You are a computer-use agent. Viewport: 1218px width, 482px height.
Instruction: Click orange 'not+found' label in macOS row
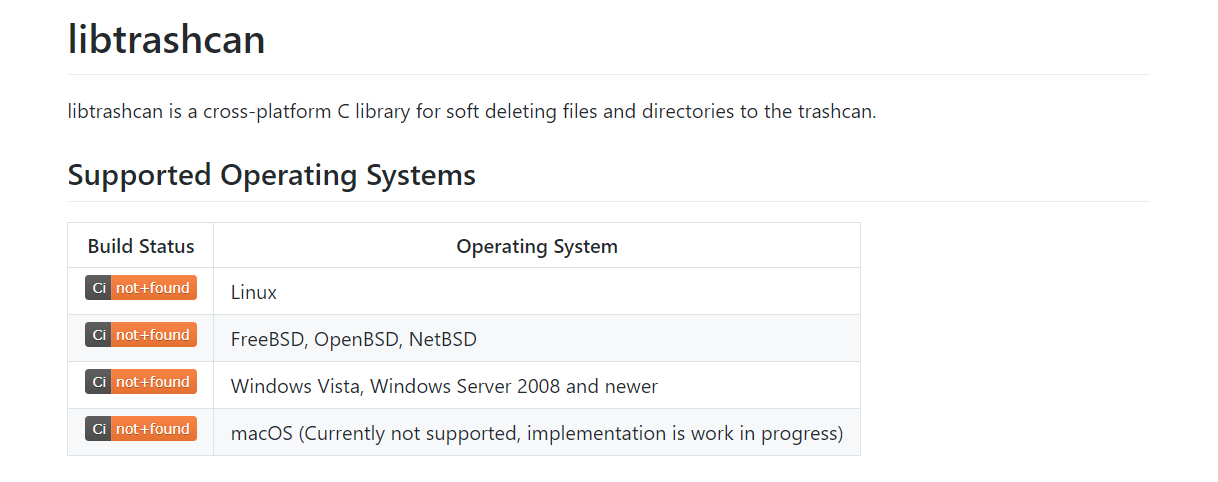click(153, 429)
